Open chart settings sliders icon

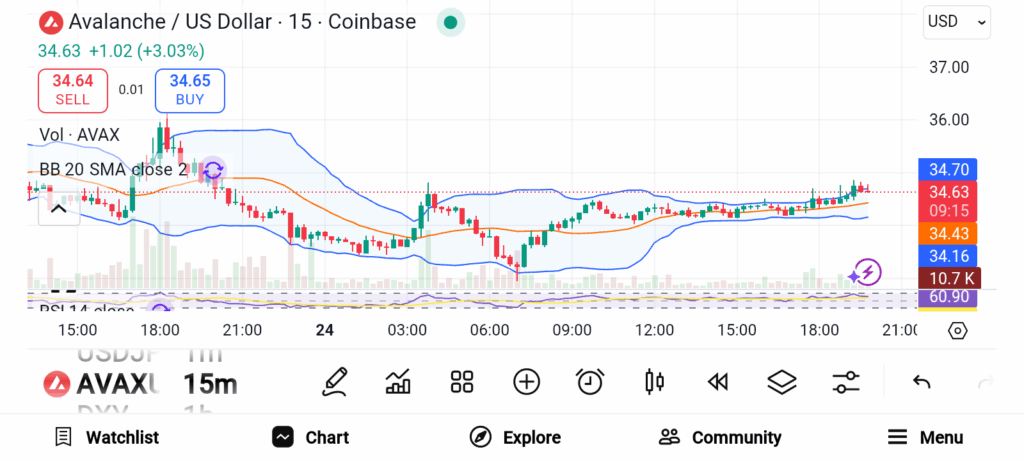point(846,382)
